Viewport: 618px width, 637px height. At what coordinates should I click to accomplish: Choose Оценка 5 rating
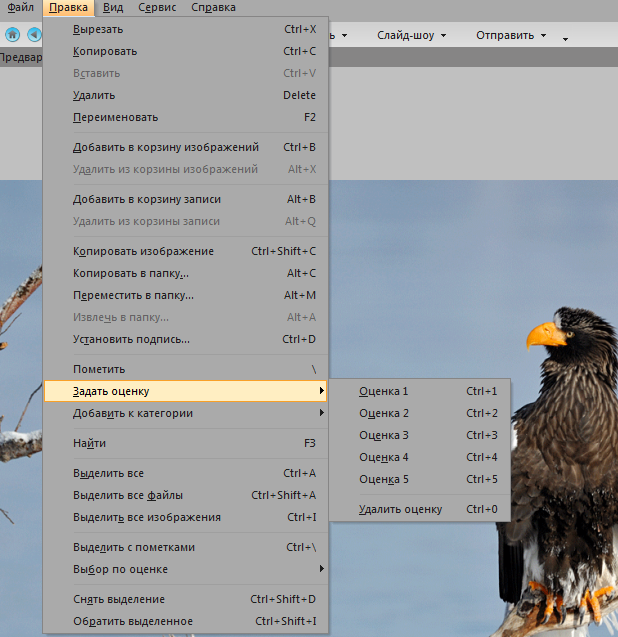384,479
